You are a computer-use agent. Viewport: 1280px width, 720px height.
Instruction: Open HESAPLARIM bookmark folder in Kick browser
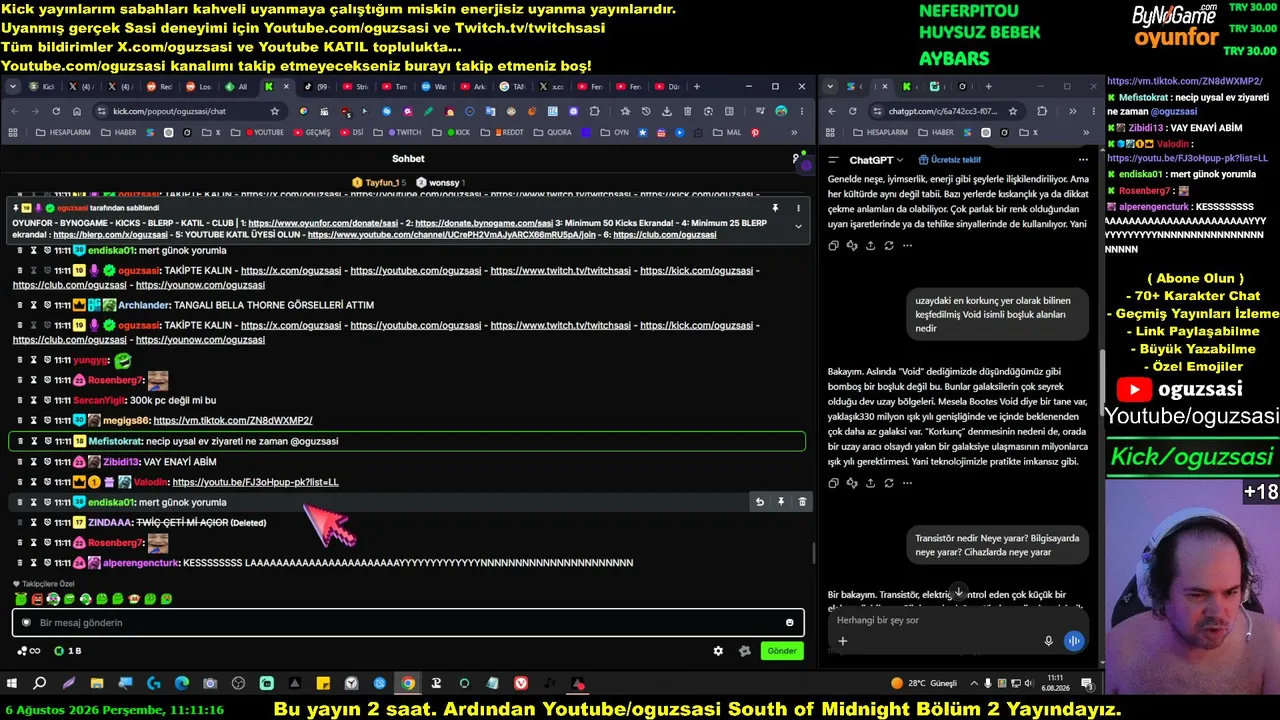(63, 132)
